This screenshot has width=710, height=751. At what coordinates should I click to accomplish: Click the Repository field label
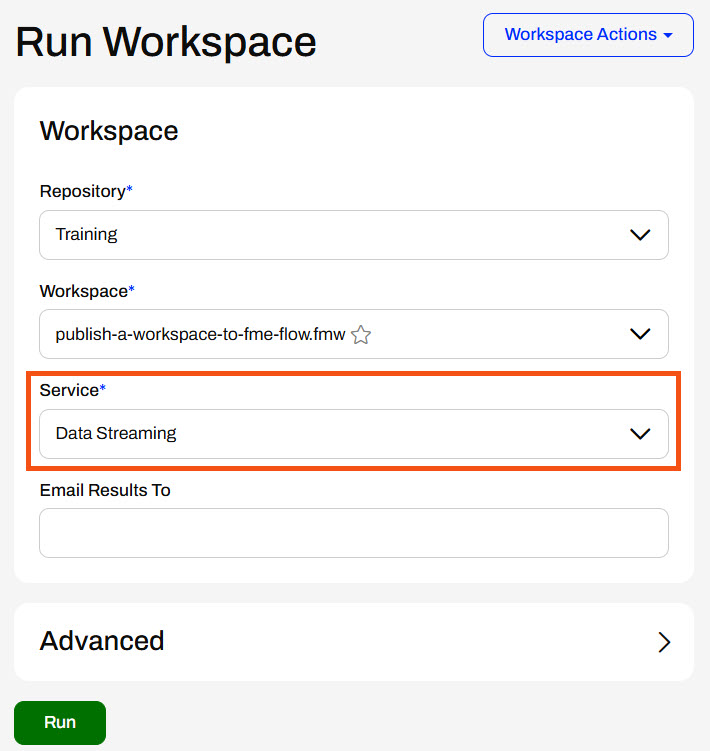[83, 191]
